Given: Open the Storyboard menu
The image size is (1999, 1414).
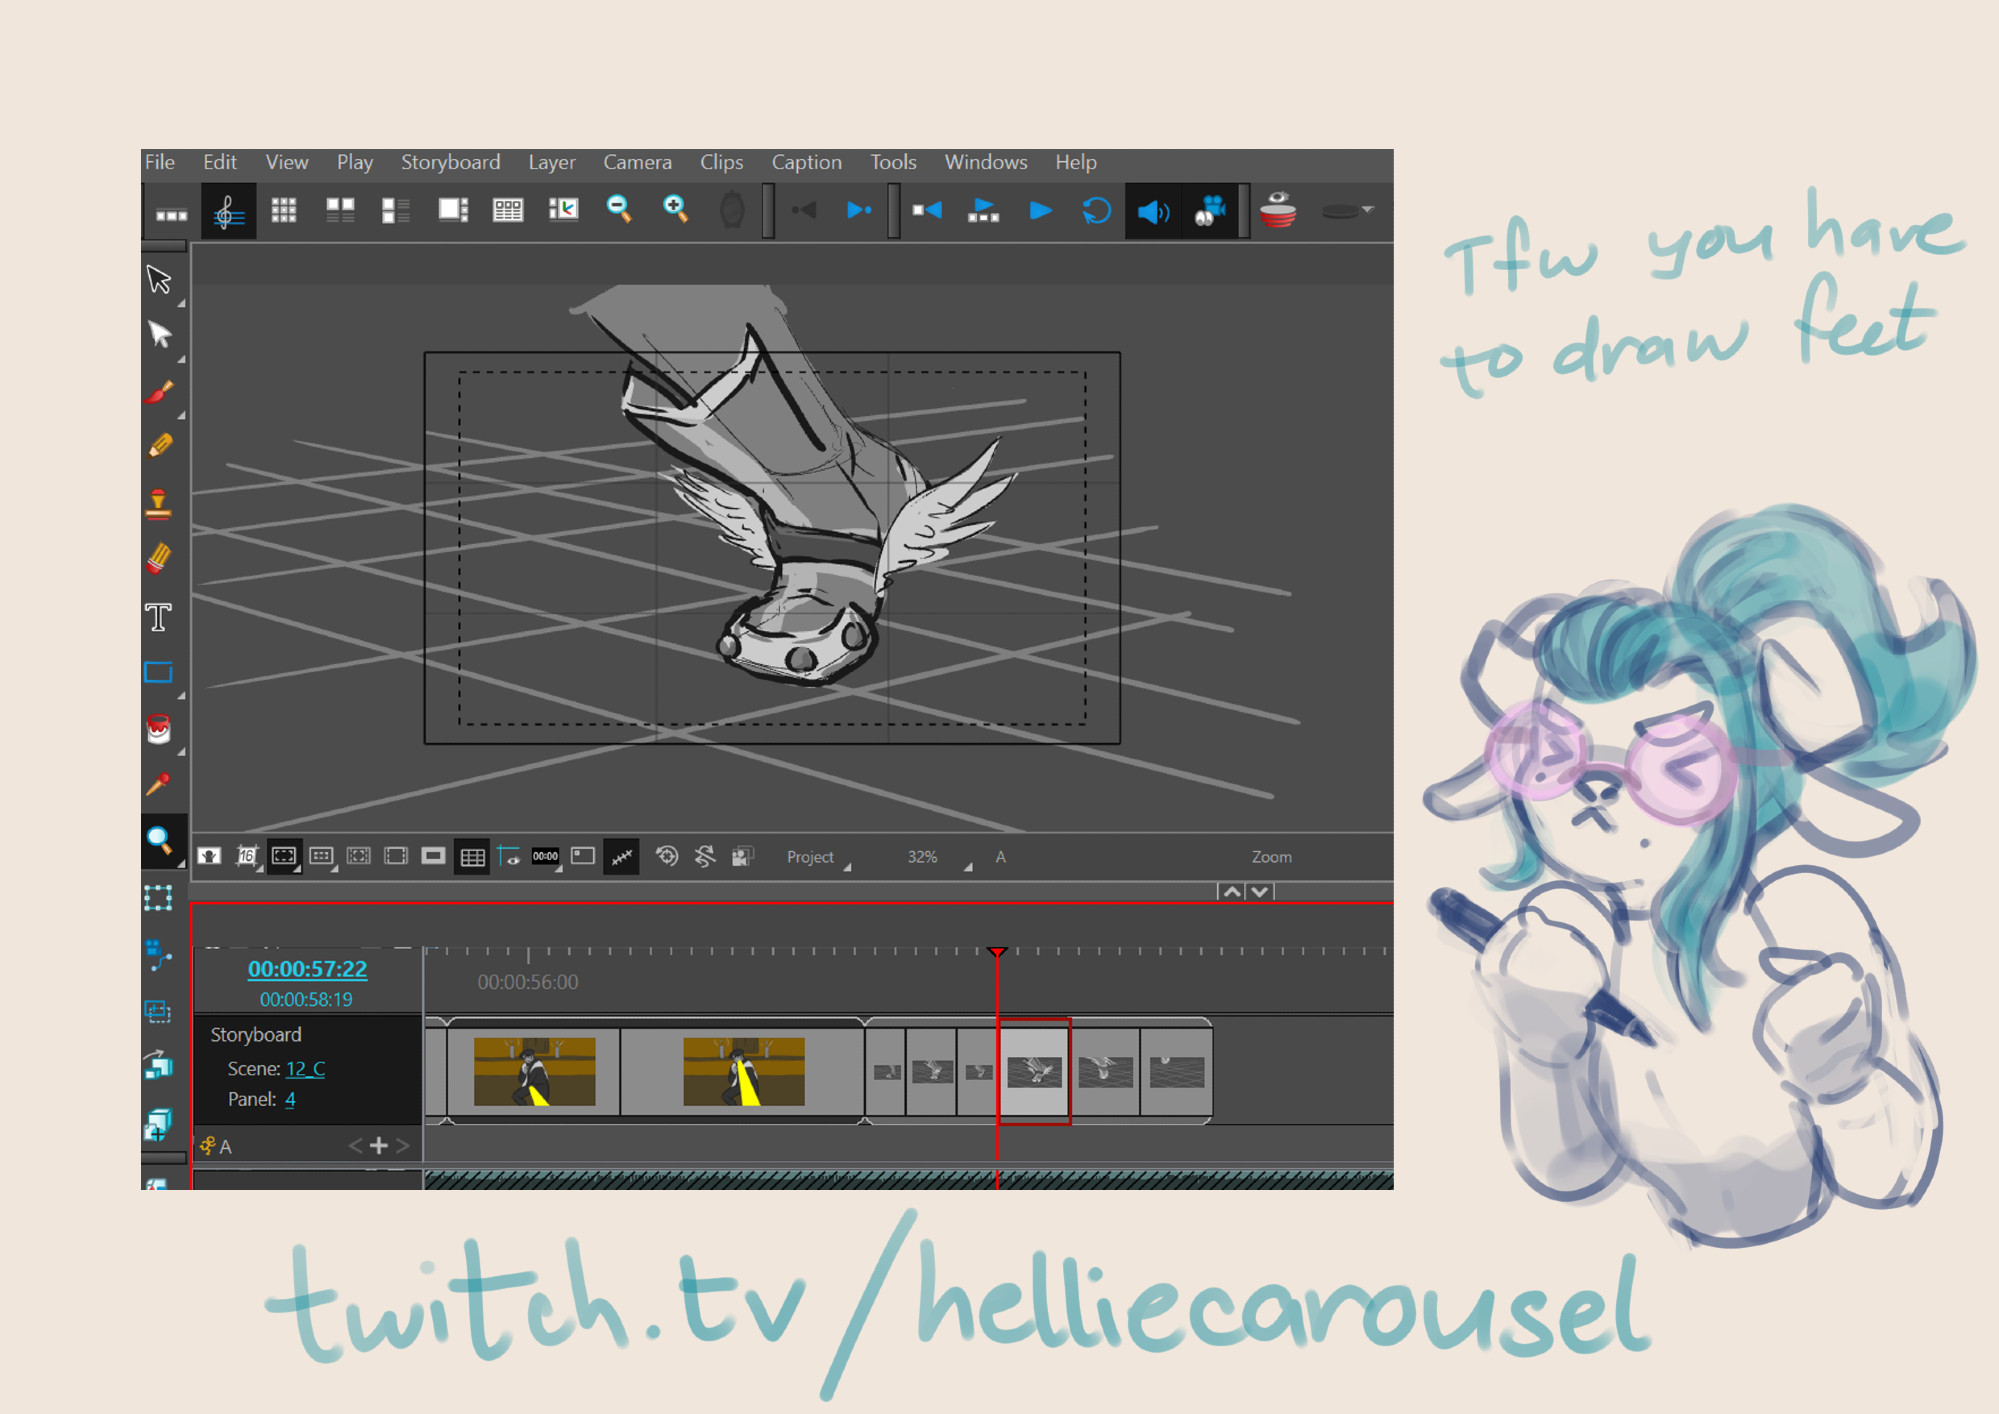Looking at the screenshot, I should click(450, 162).
